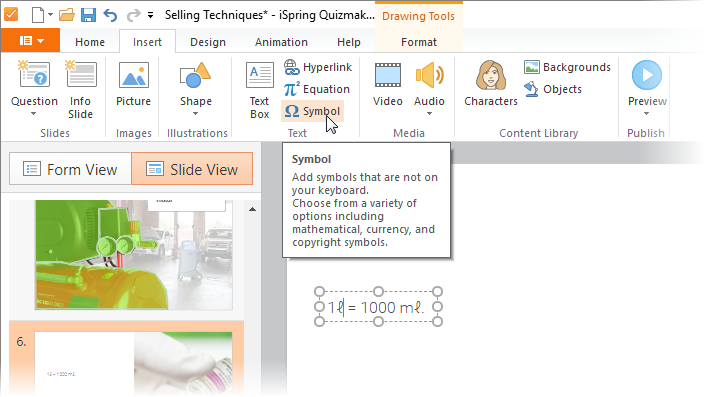Open the Help tab
This screenshot has height=397, width=705.
coord(348,42)
